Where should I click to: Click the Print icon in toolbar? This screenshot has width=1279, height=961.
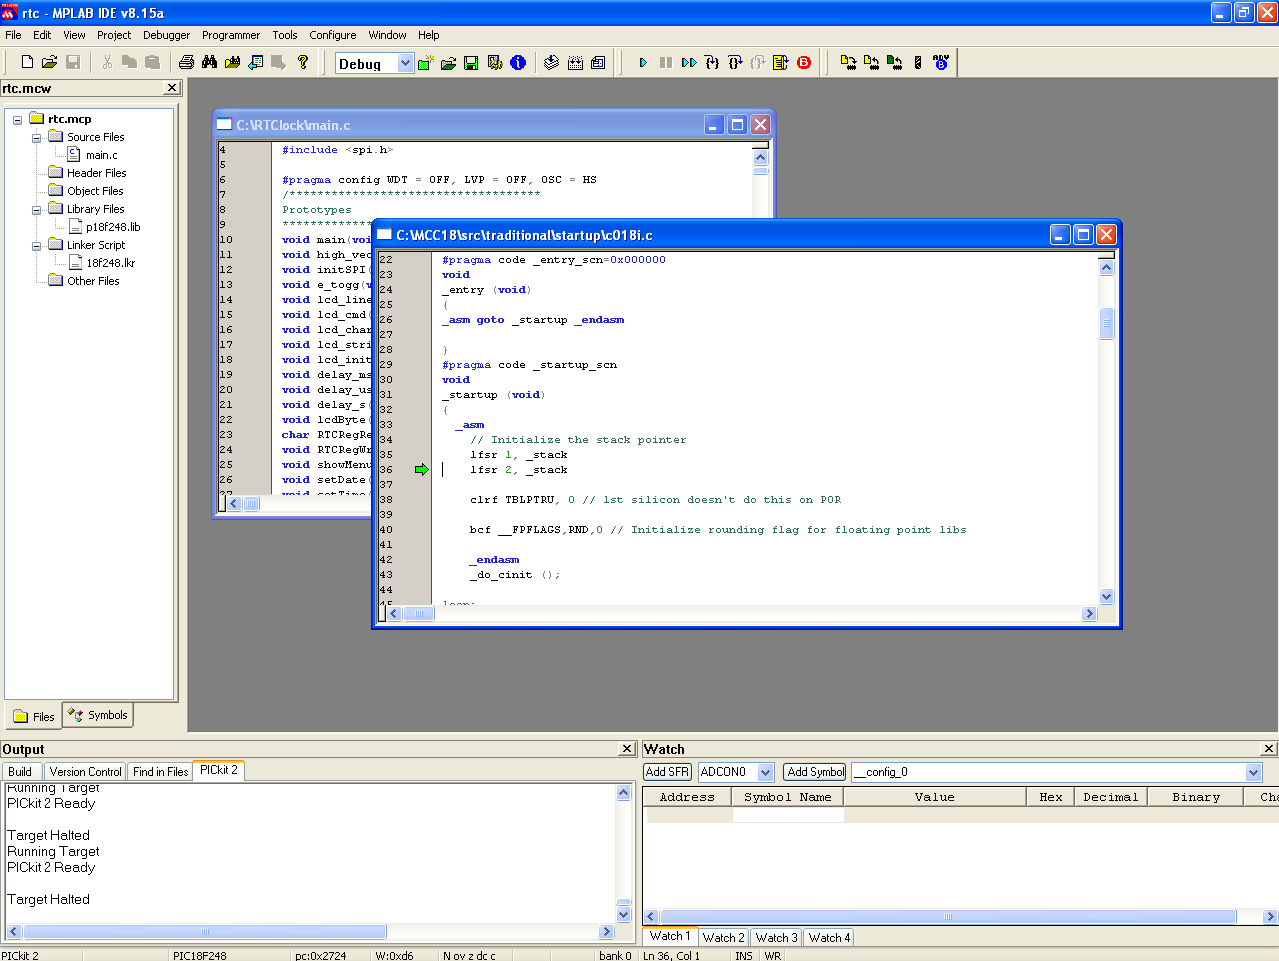186,62
